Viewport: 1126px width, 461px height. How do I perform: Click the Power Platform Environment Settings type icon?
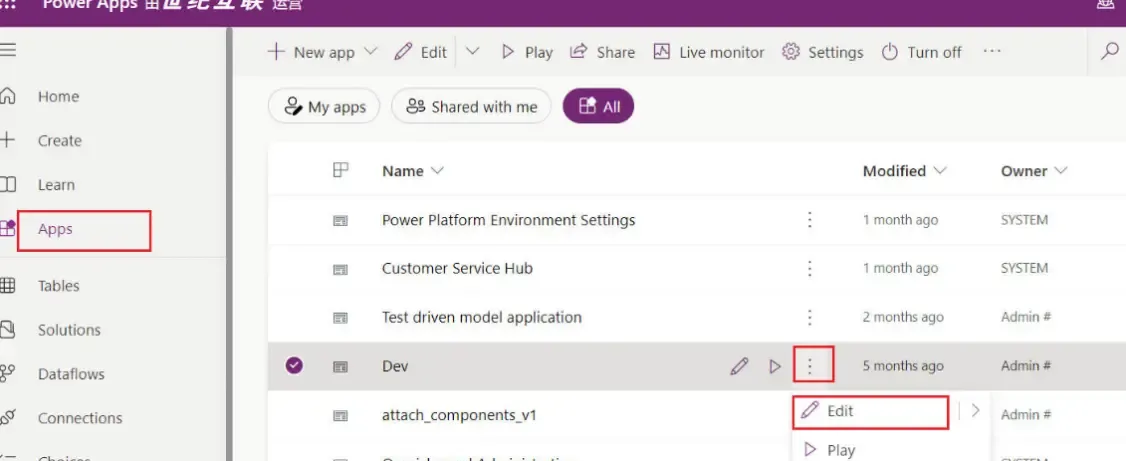pos(340,220)
